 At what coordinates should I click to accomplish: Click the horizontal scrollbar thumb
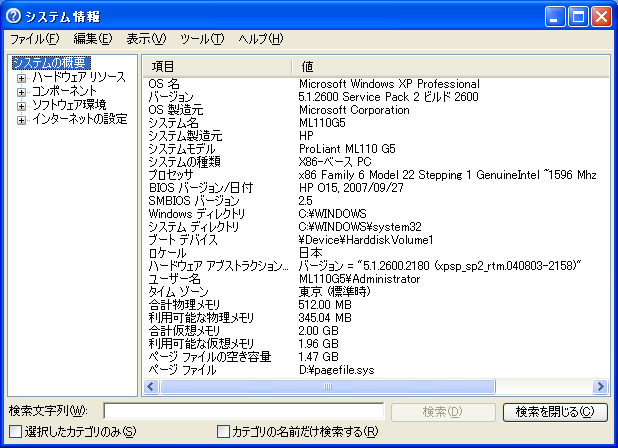pos(328,387)
